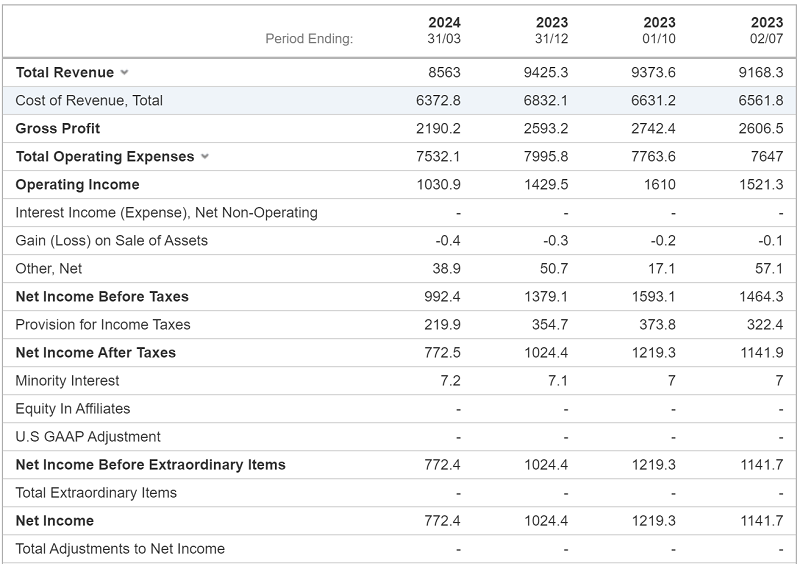Screen dimensions: 800x564
Task: Expand the Total Revenue row arrow
Action: coord(125,73)
